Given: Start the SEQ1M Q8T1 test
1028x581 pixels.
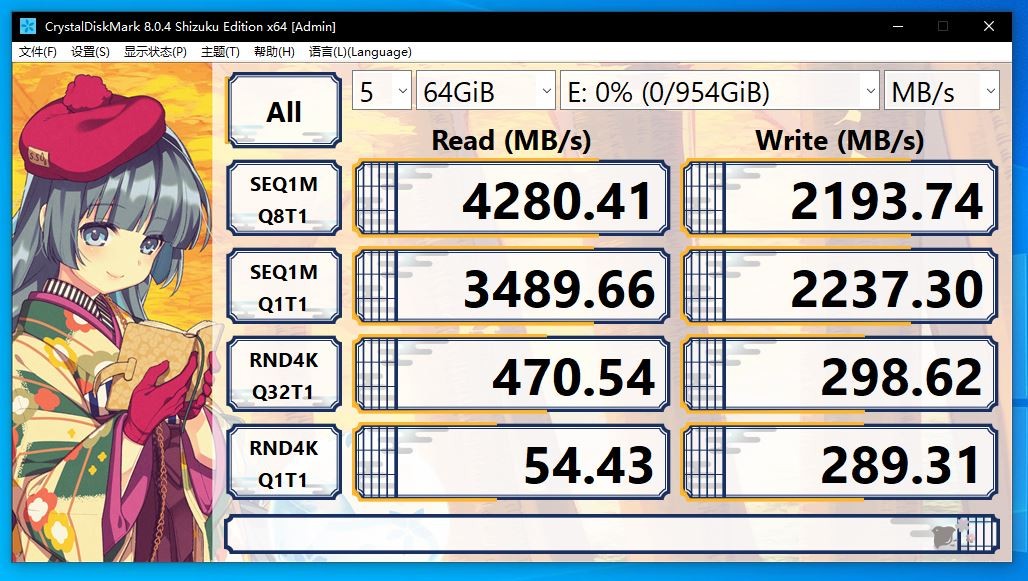Looking at the screenshot, I should (284, 199).
